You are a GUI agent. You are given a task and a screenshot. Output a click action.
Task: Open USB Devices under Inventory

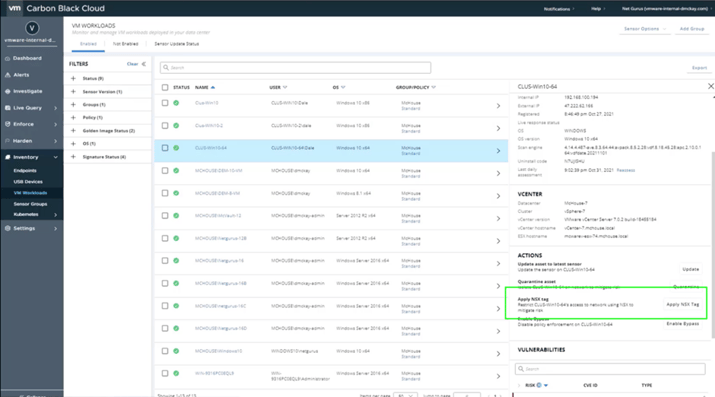28,181
